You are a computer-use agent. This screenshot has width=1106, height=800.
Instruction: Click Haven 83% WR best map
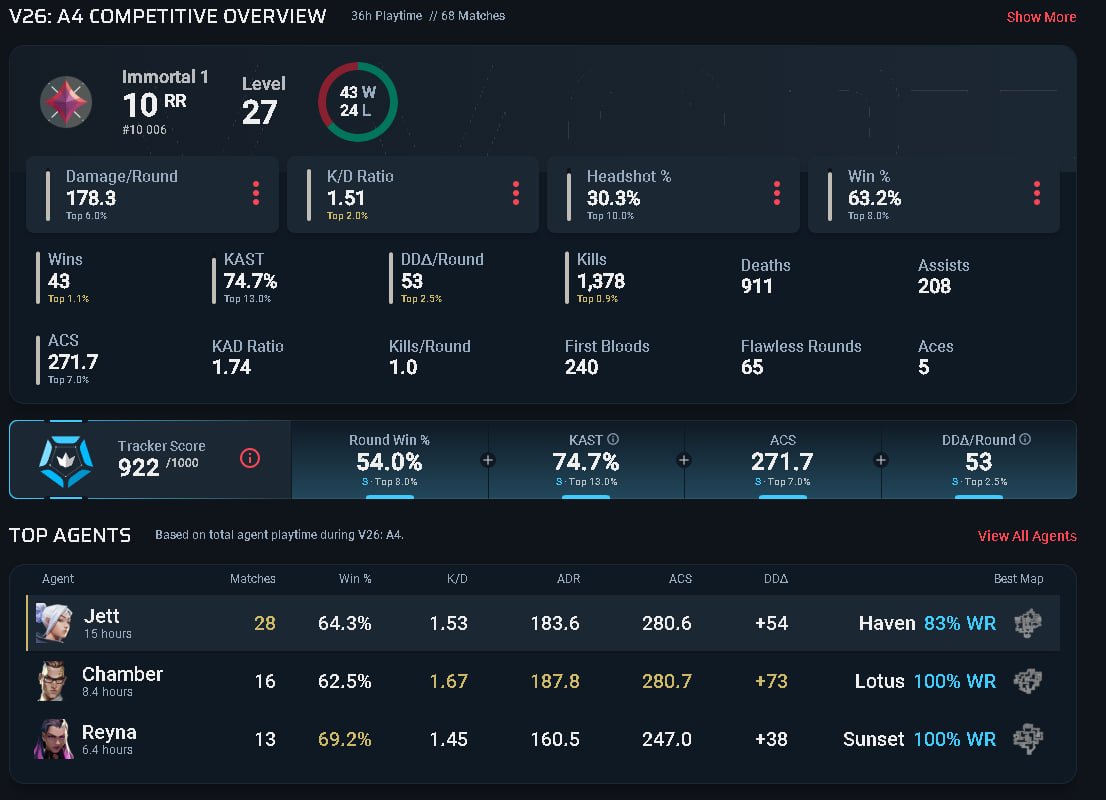coord(927,623)
